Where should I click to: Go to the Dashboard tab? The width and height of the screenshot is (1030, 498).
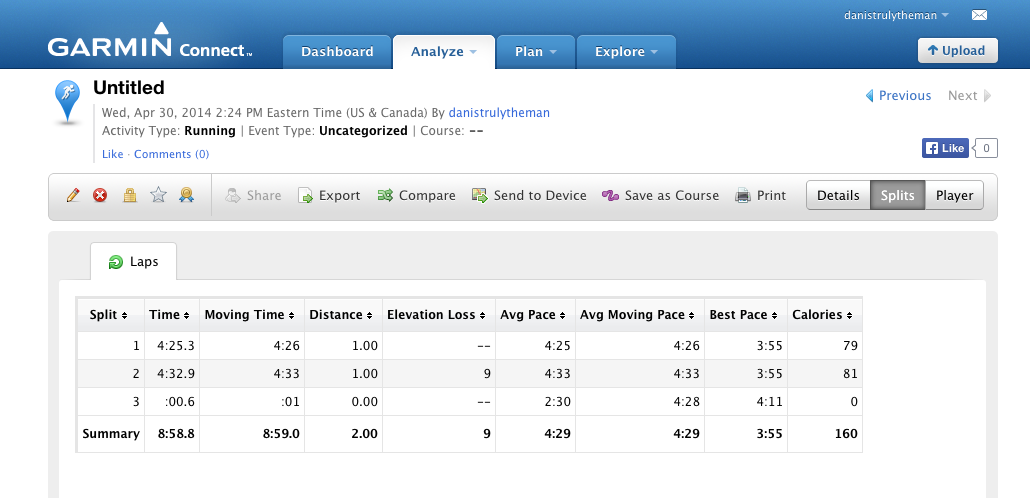pyautogui.click(x=337, y=52)
